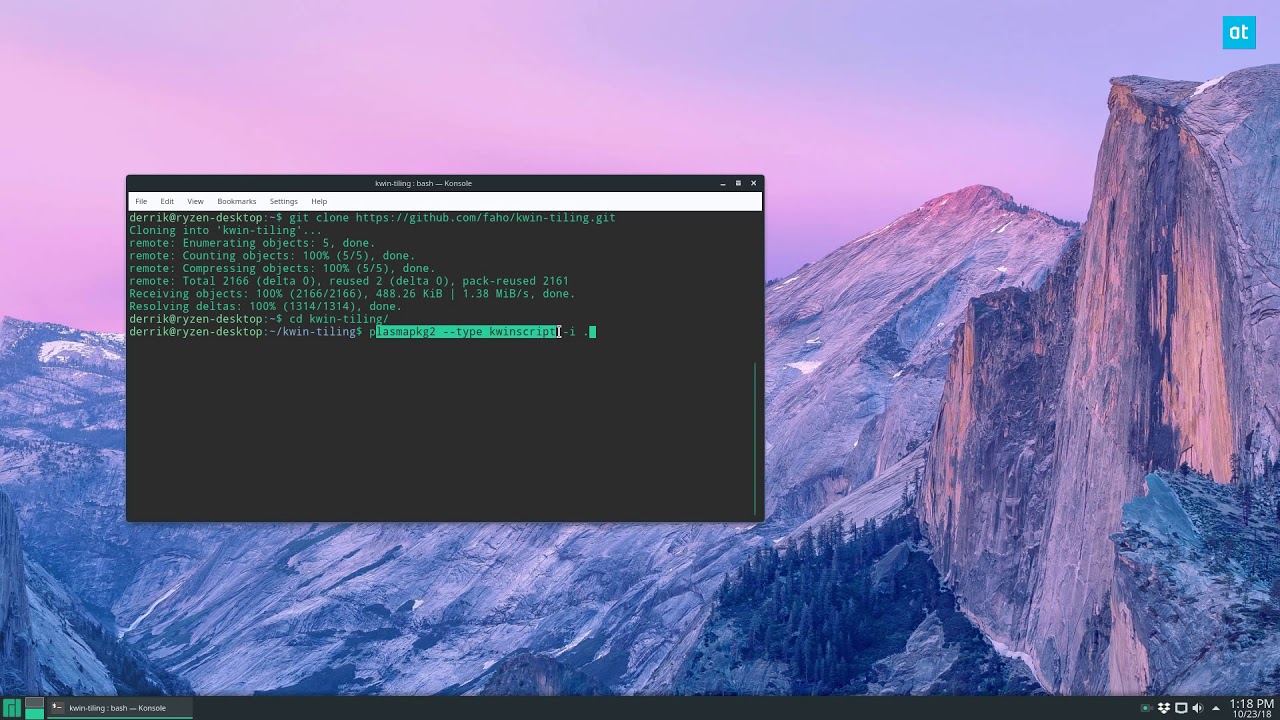1280x720 pixels.
Task: Click the screen recording indicator icon
Action: pyautogui.click(x=1146, y=708)
